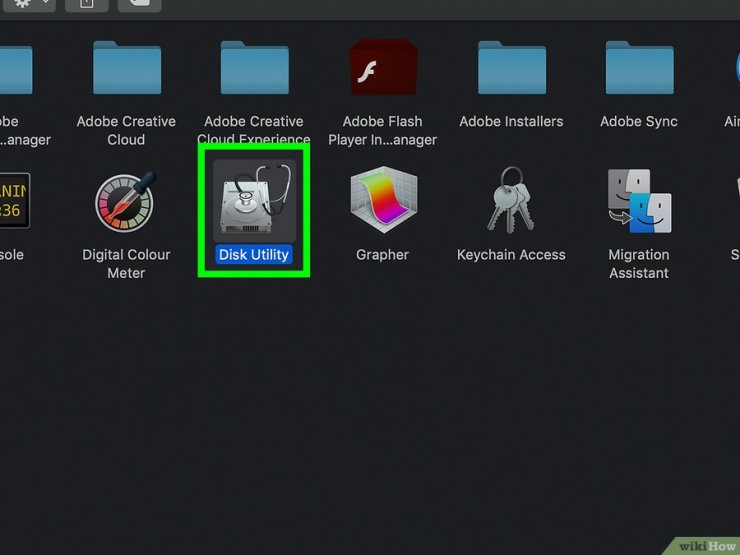Click the 'Disk Utility' label

pyautogui.click(x=254, y=255)
